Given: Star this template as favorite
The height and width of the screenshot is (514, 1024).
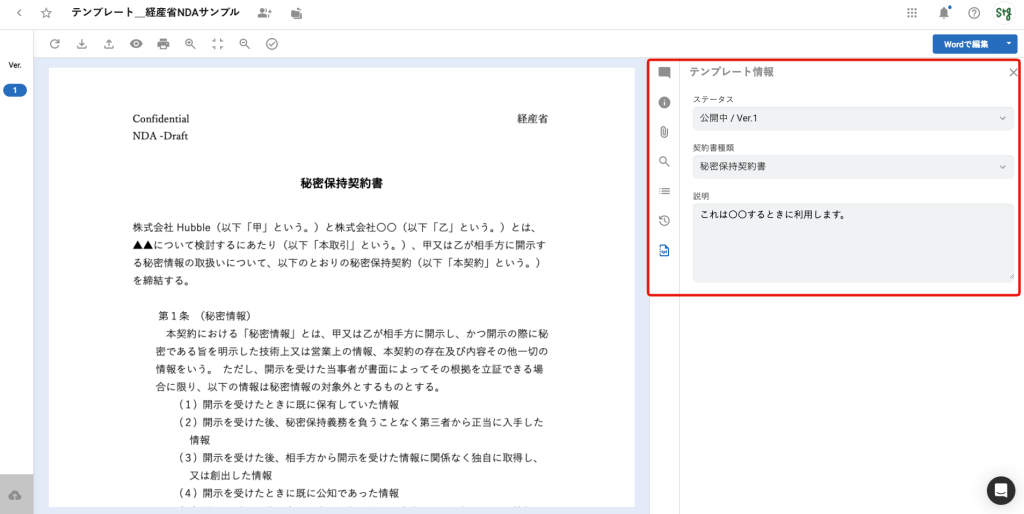Looking at the screenshot, I should point(46,13).
